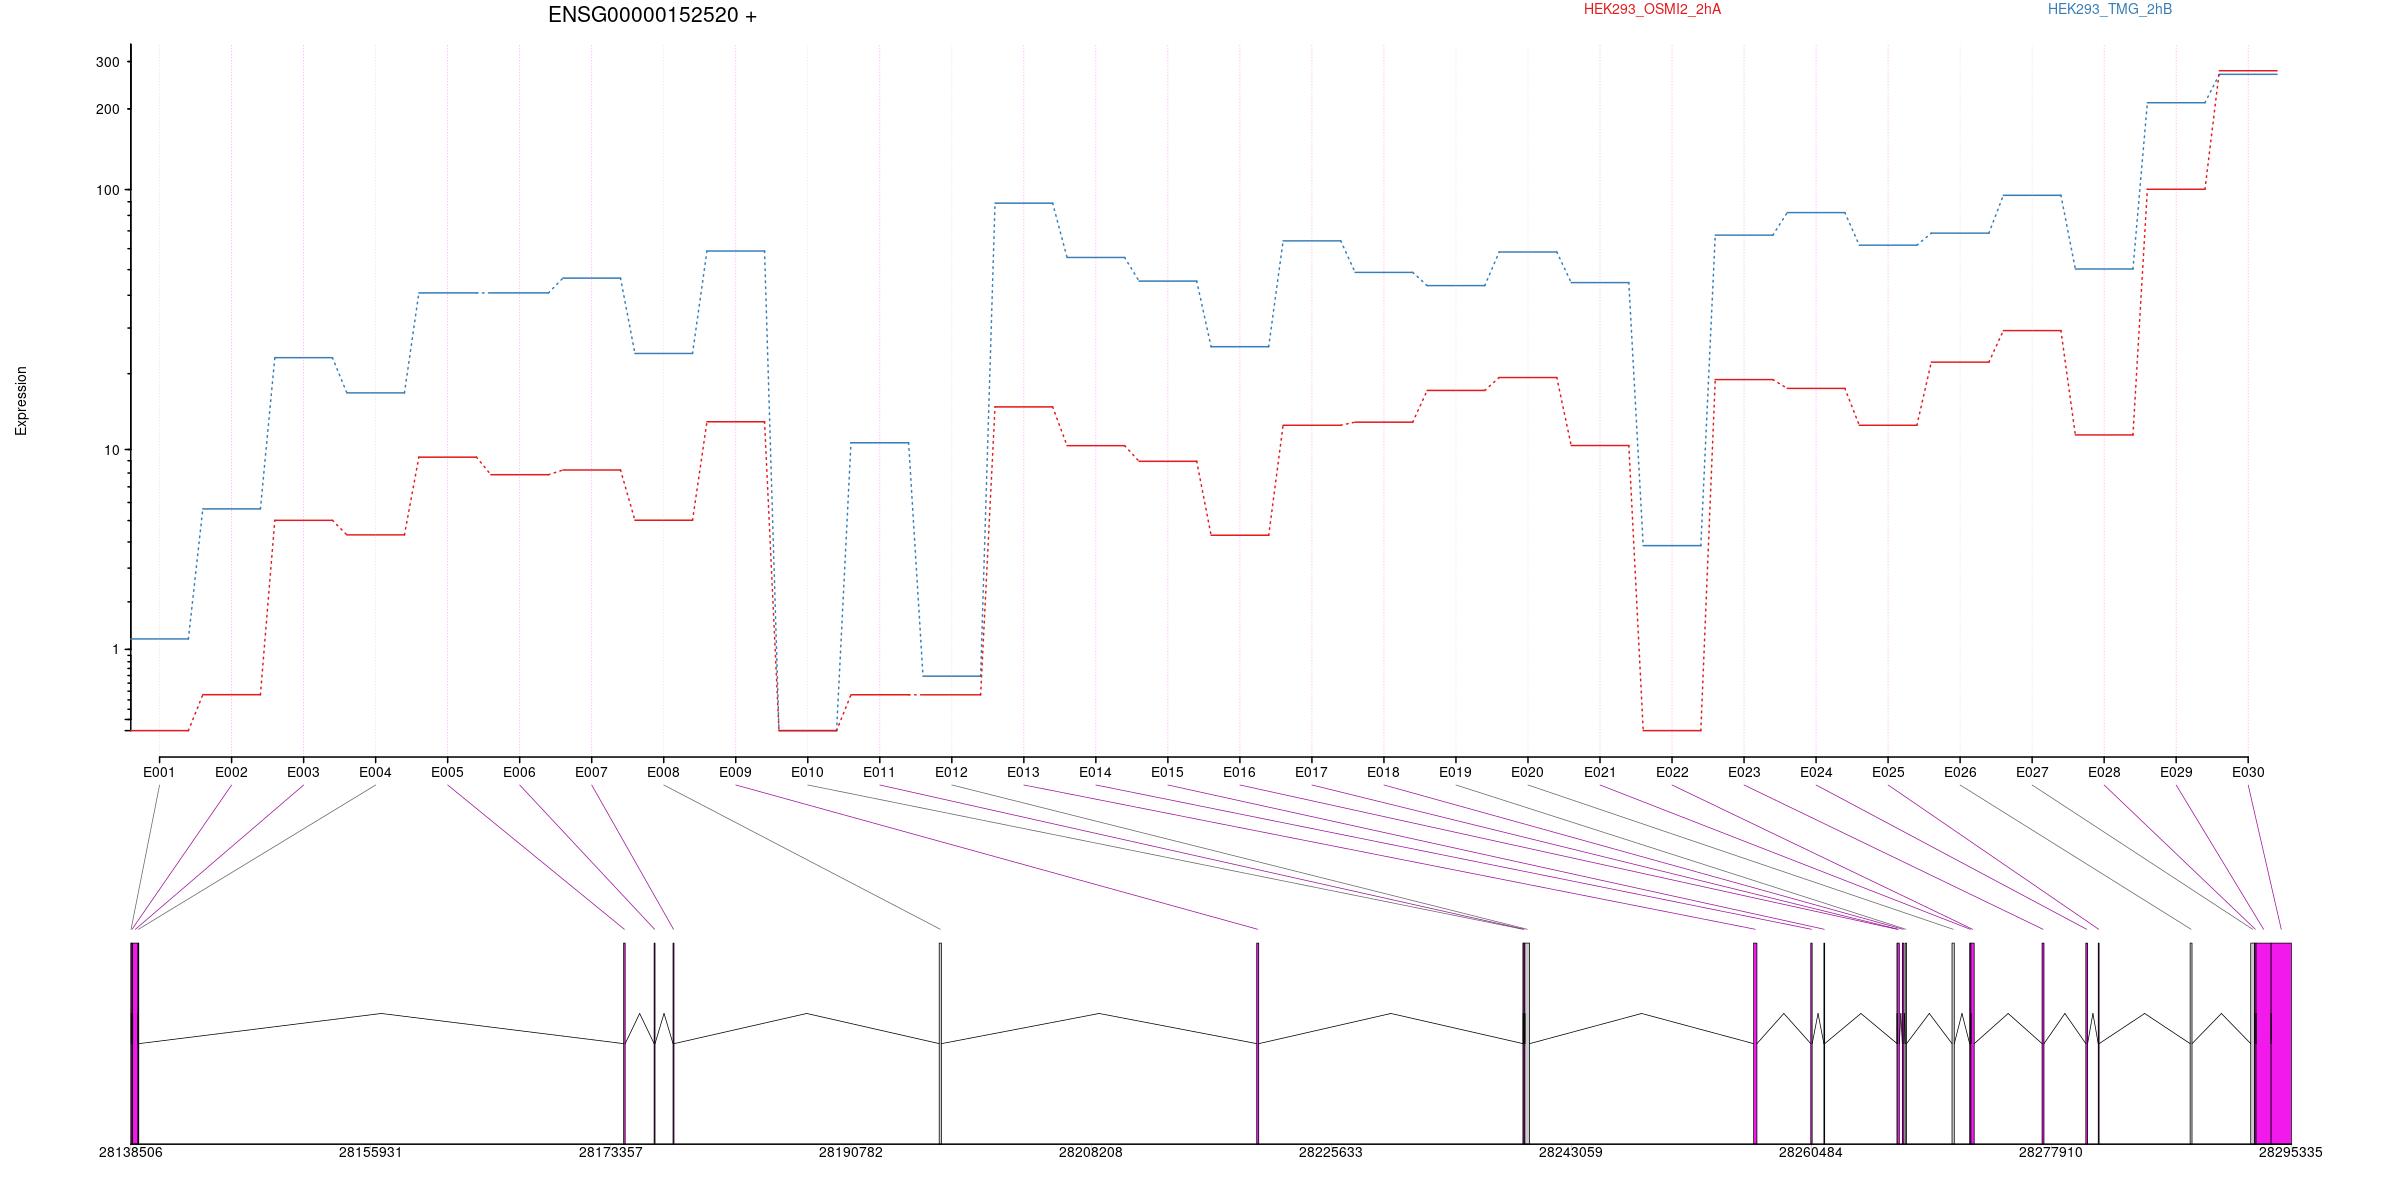Select exon label E003
Image resolution: width=2400 pixels, height=1200 pixels.
[303, 772]
